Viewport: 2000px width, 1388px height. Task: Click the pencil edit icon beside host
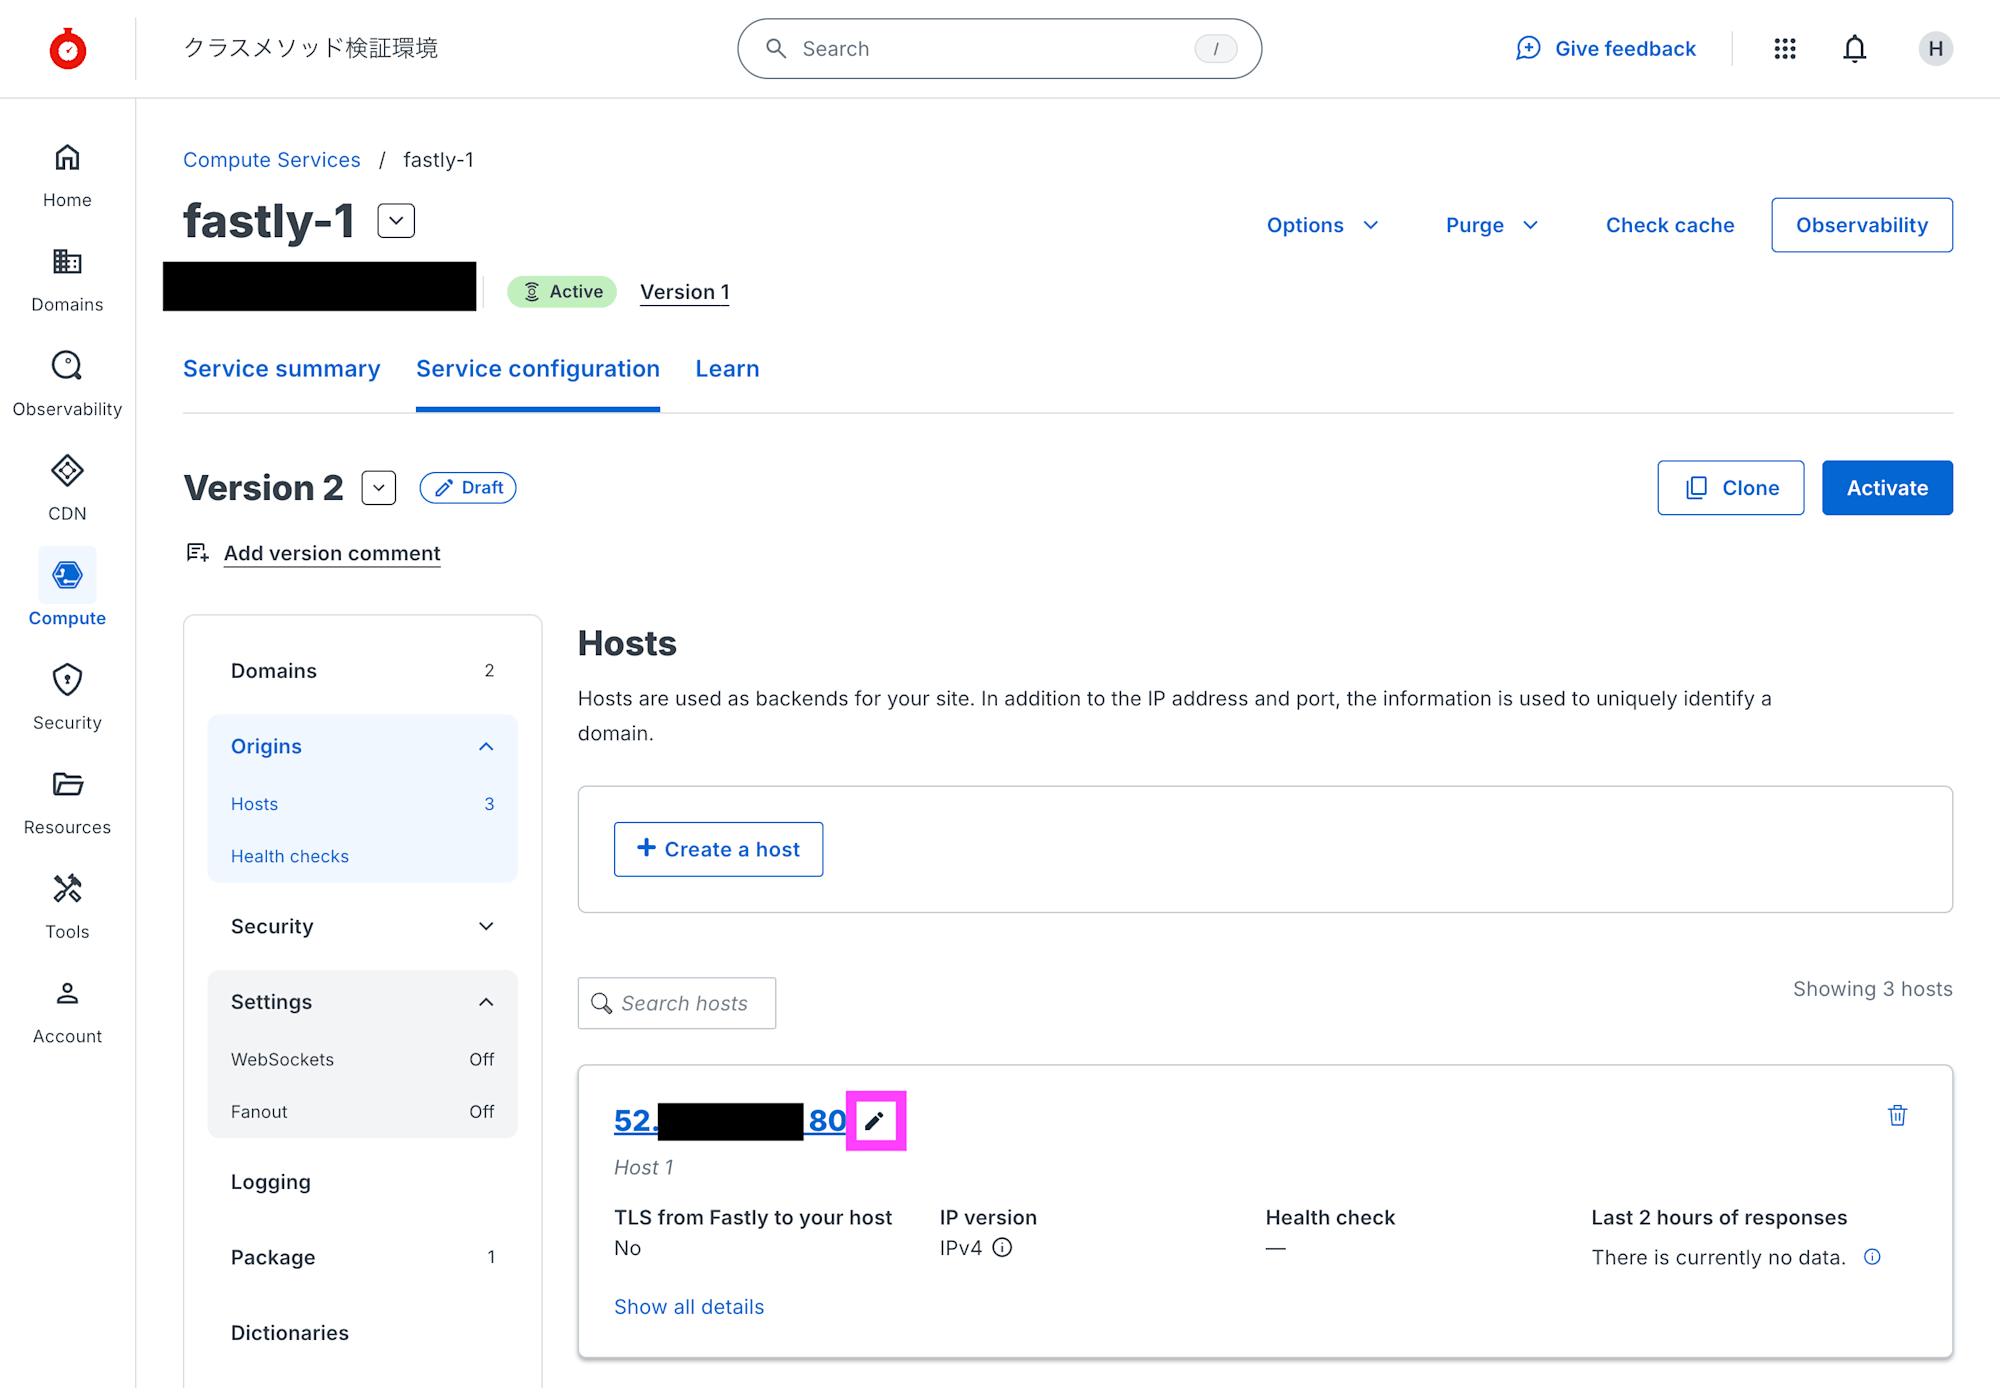[x=875, y=1121]
